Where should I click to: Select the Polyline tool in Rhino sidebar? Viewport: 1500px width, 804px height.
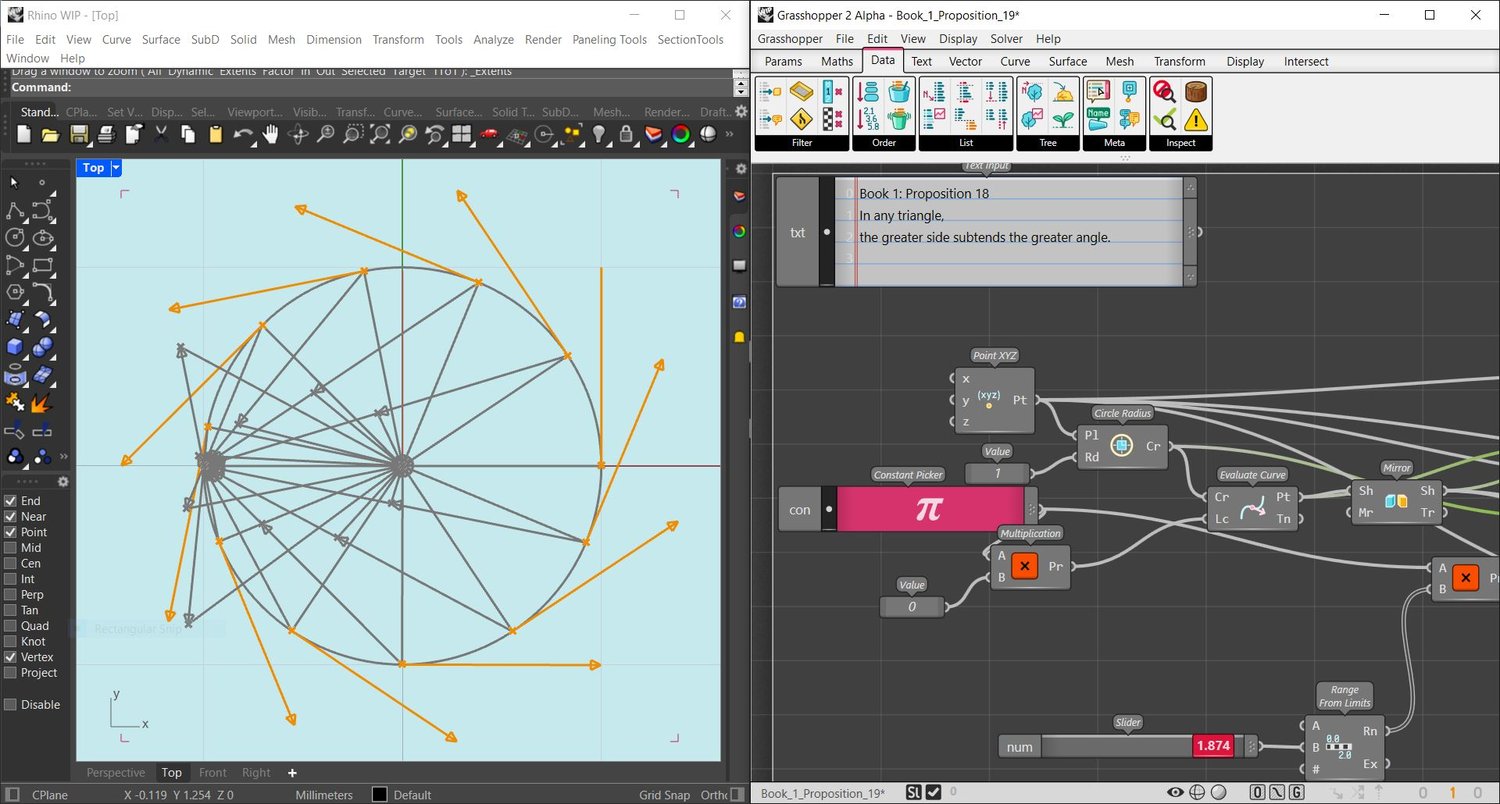pyautogui.click(x=15, y=211)
